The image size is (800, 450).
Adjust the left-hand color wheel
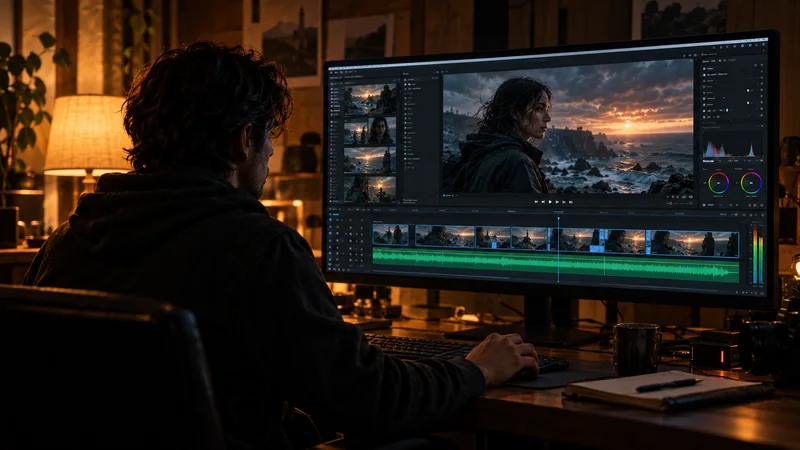718,183
